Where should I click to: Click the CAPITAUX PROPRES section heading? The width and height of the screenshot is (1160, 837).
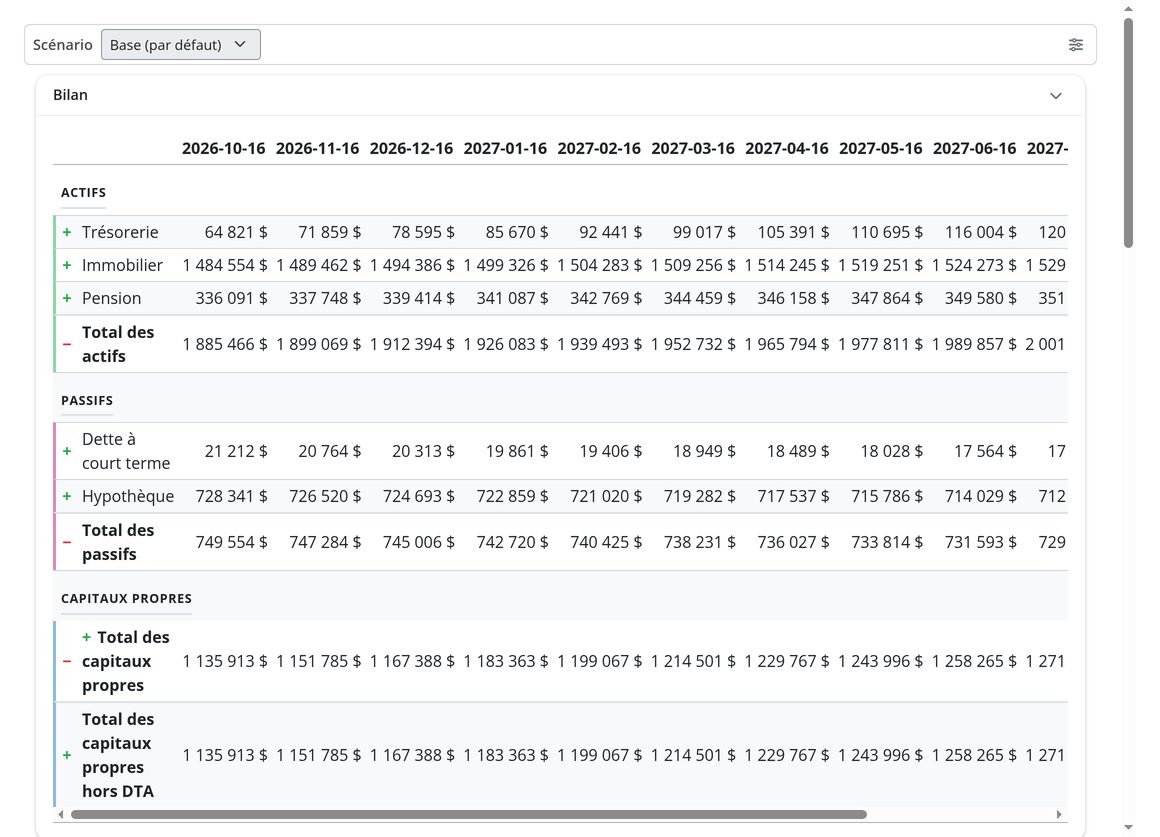(127, 598)
